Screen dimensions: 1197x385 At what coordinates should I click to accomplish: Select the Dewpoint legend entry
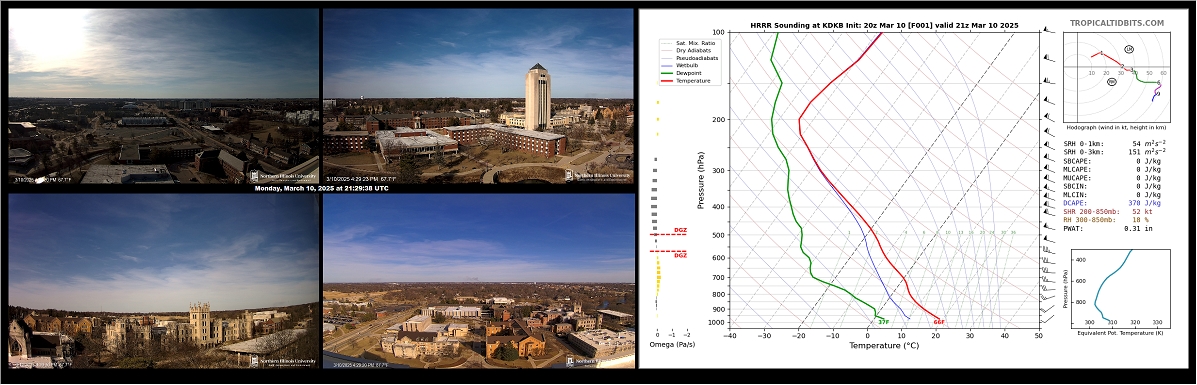[681, 73]
